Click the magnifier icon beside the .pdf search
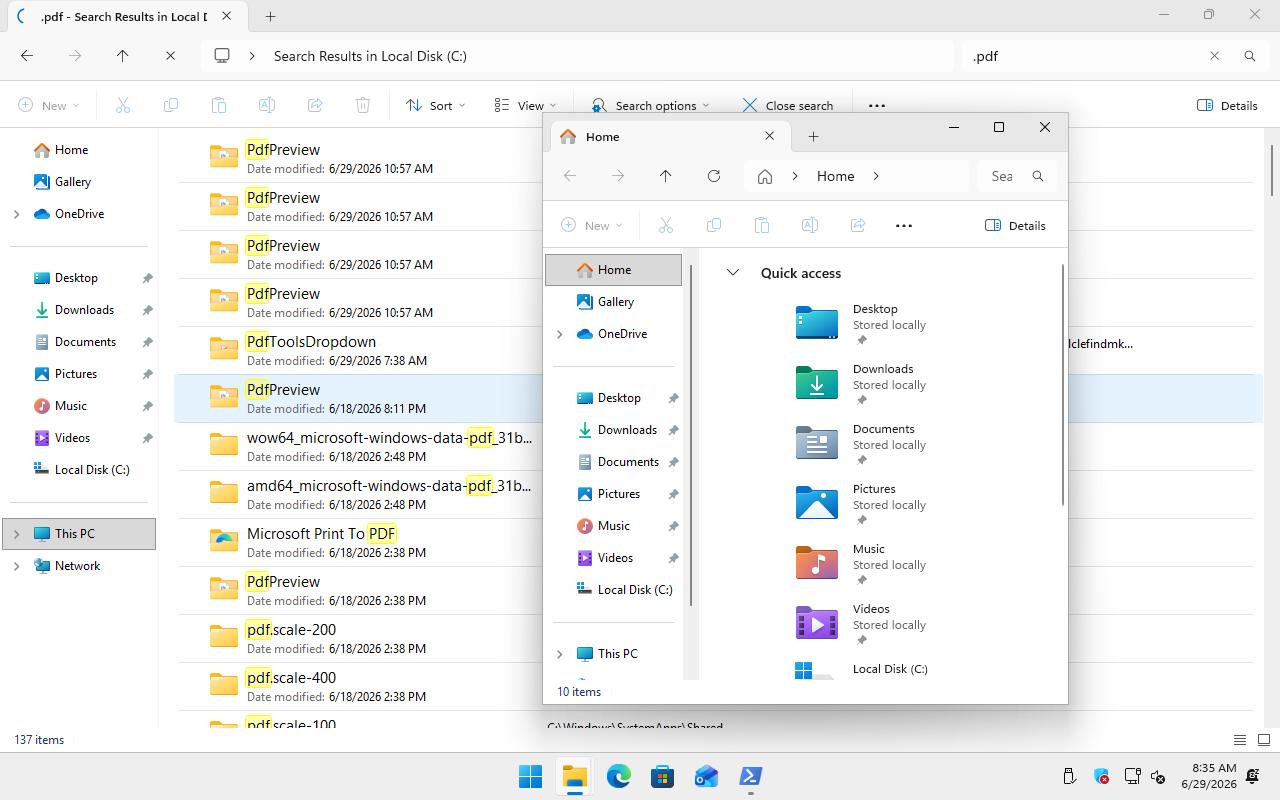The image size is (1280, 800). click(1250, 56)
